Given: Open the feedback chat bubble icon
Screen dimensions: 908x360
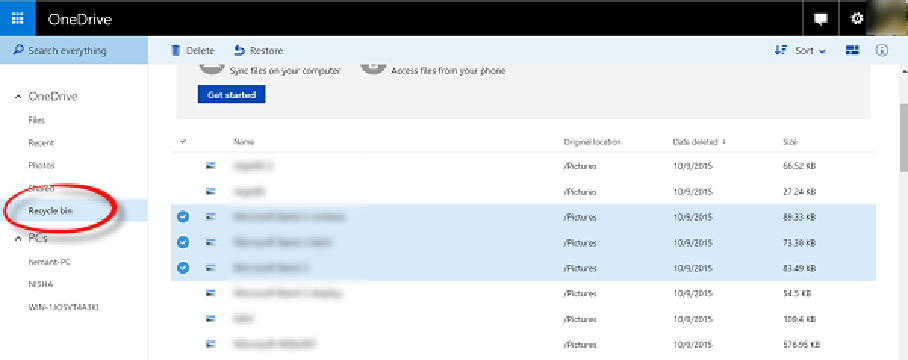Looking at the screenshot, I should click(x=820, y=19).
